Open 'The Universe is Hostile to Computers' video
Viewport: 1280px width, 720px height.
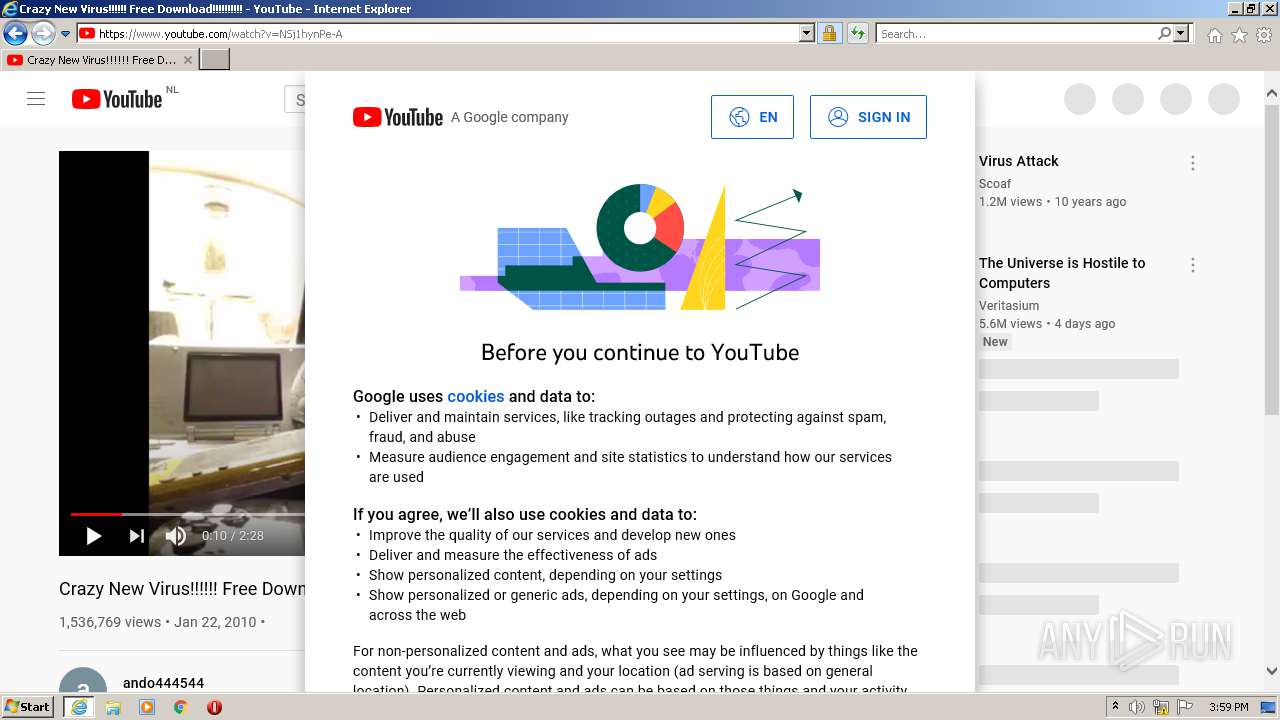click(1062, 273)
